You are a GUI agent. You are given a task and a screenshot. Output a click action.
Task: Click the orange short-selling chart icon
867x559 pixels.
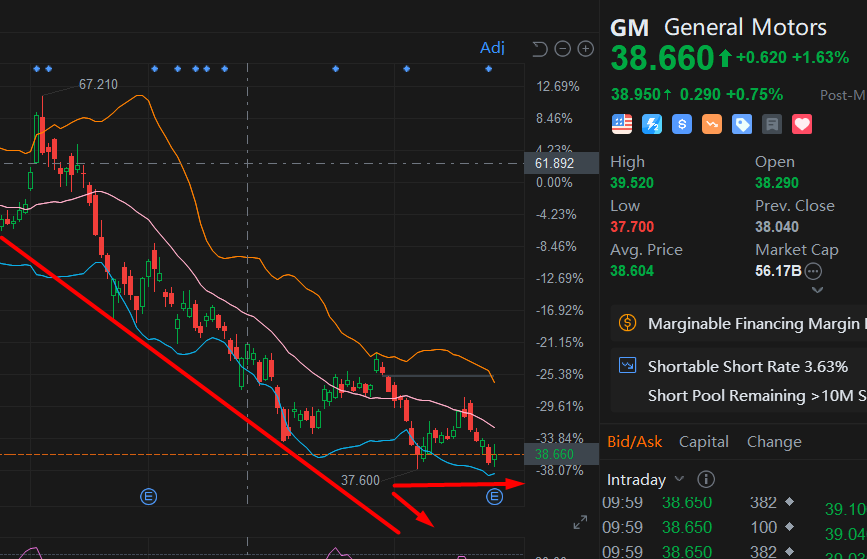tap(712, 124)
